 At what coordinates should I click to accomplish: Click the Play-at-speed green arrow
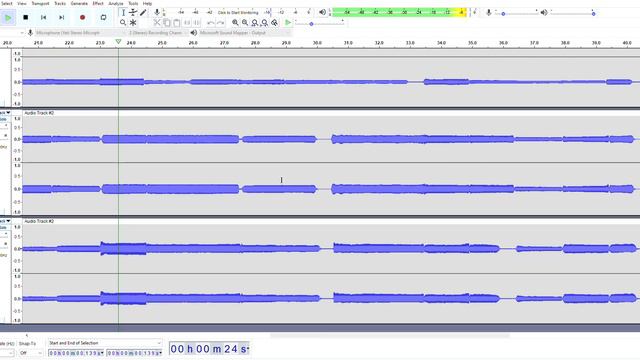pyautogui.click(x=288, y=22)
